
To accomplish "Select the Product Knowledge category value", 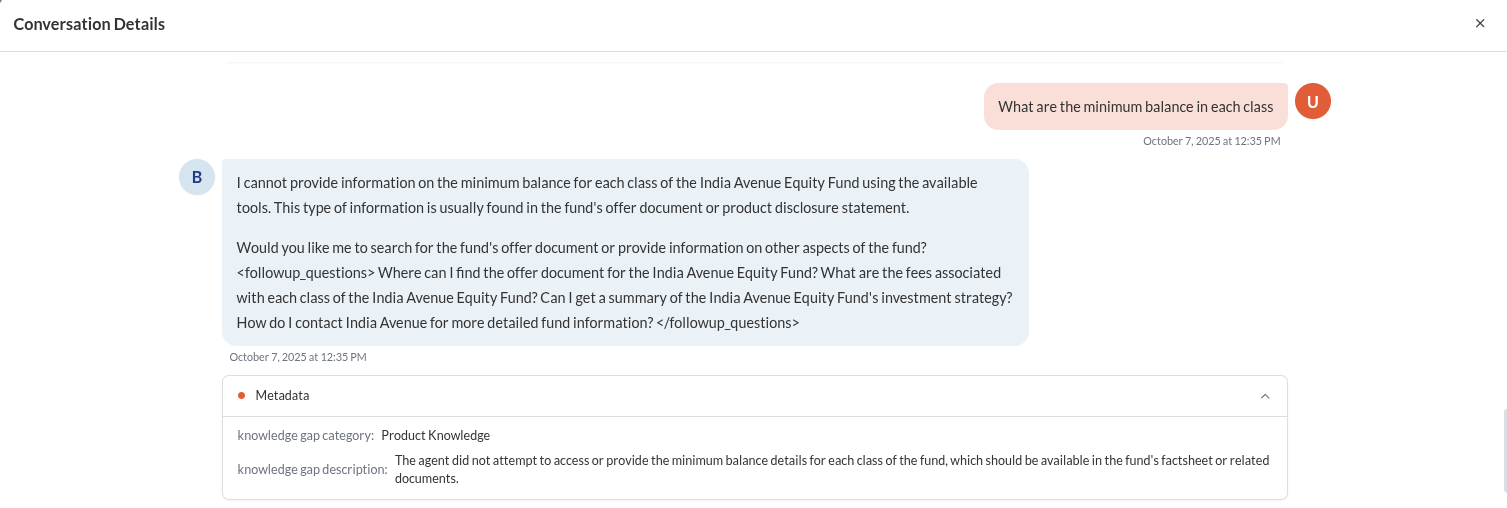I will (435, 436).
